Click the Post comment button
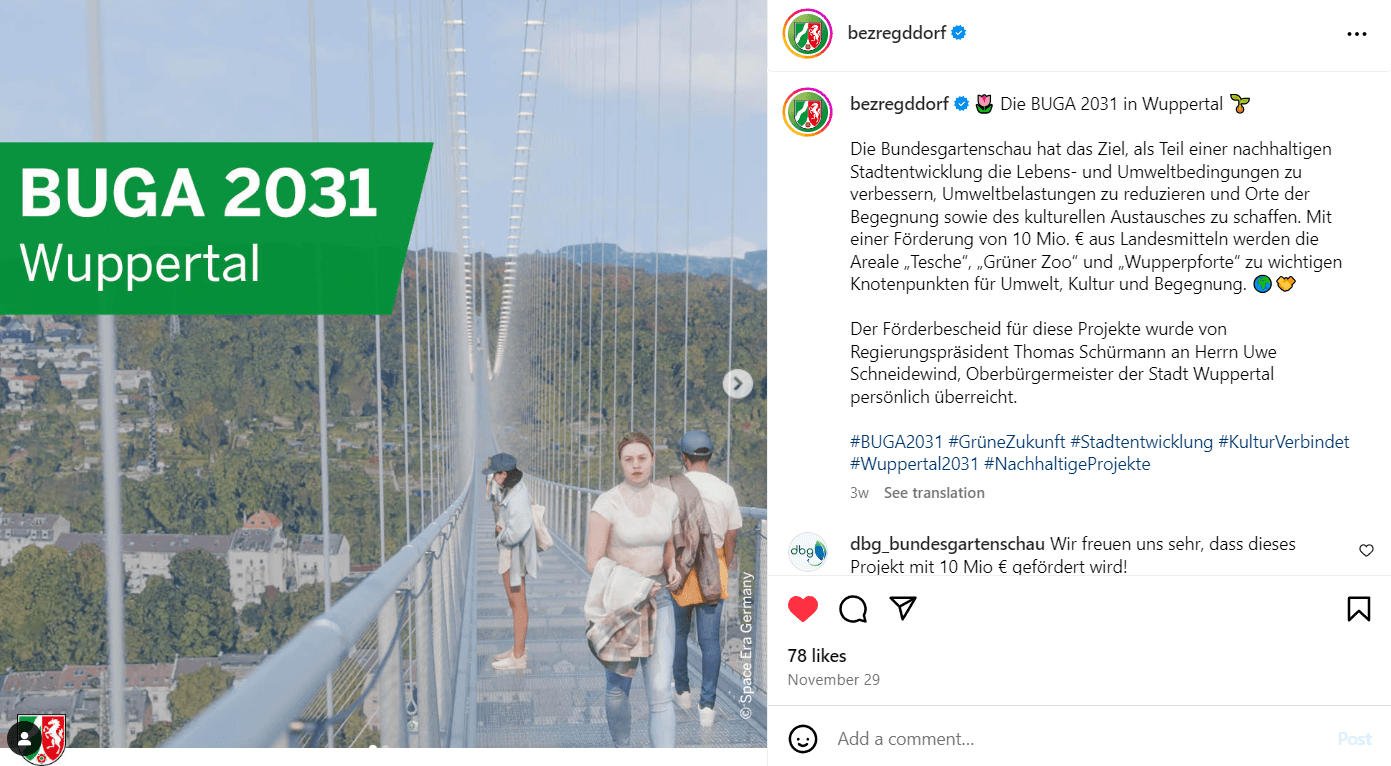The height and width of the screenshot is (766, 1391). tap(1355, 739)
